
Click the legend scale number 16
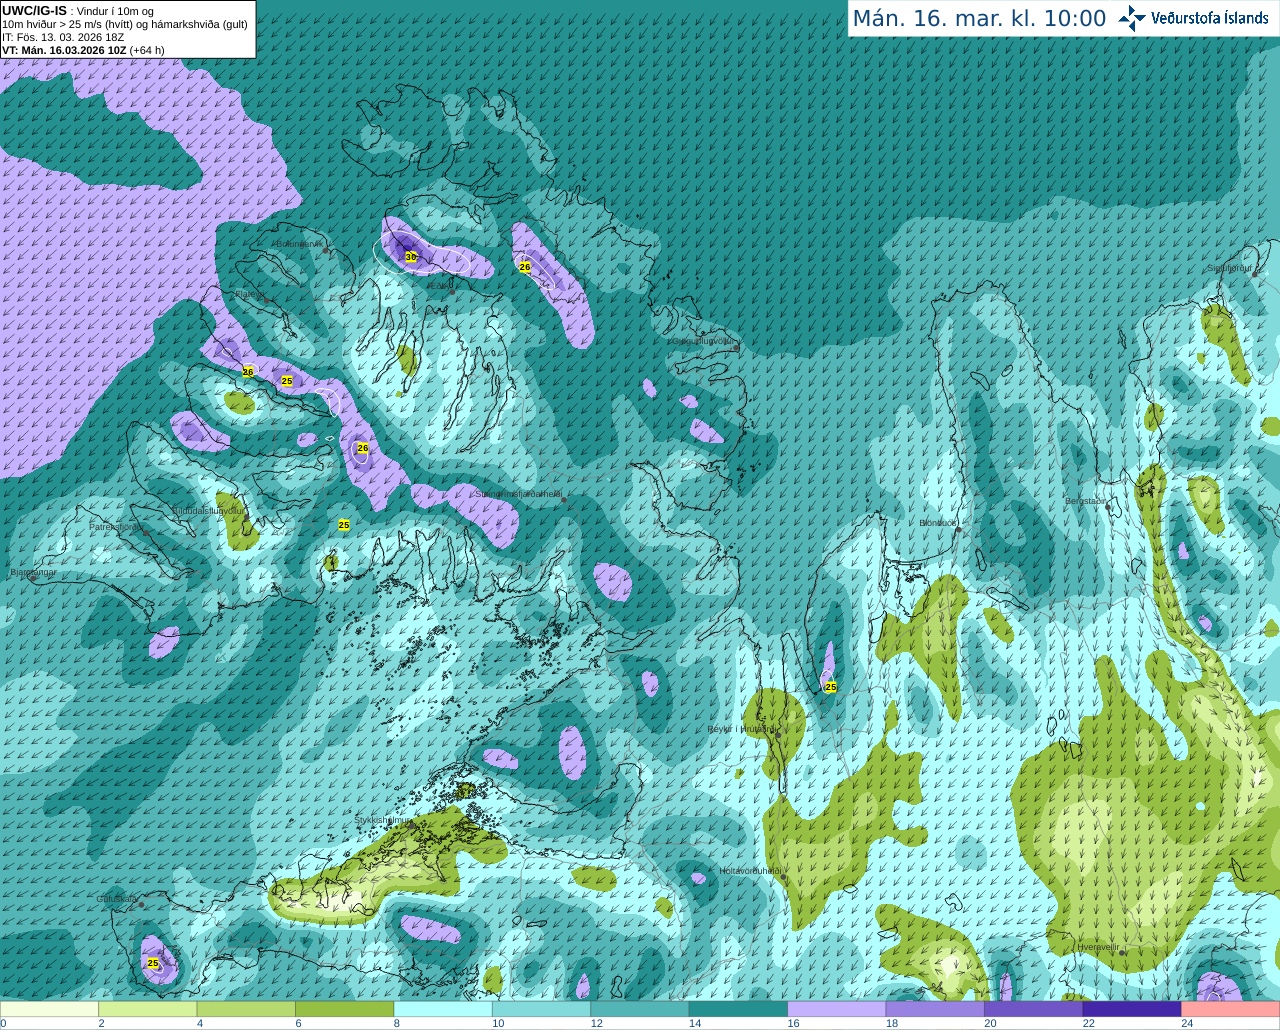[x=793, y=1023]
